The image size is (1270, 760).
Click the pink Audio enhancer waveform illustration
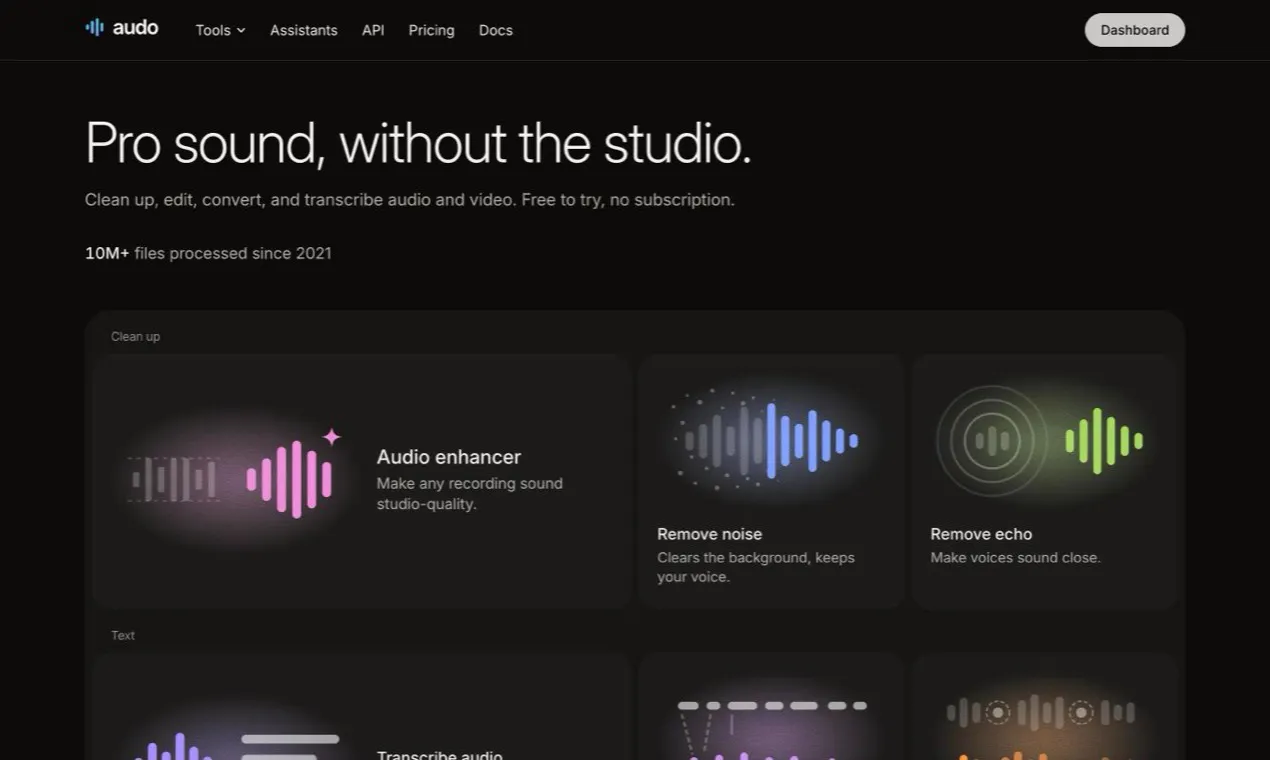coord(235,478)
